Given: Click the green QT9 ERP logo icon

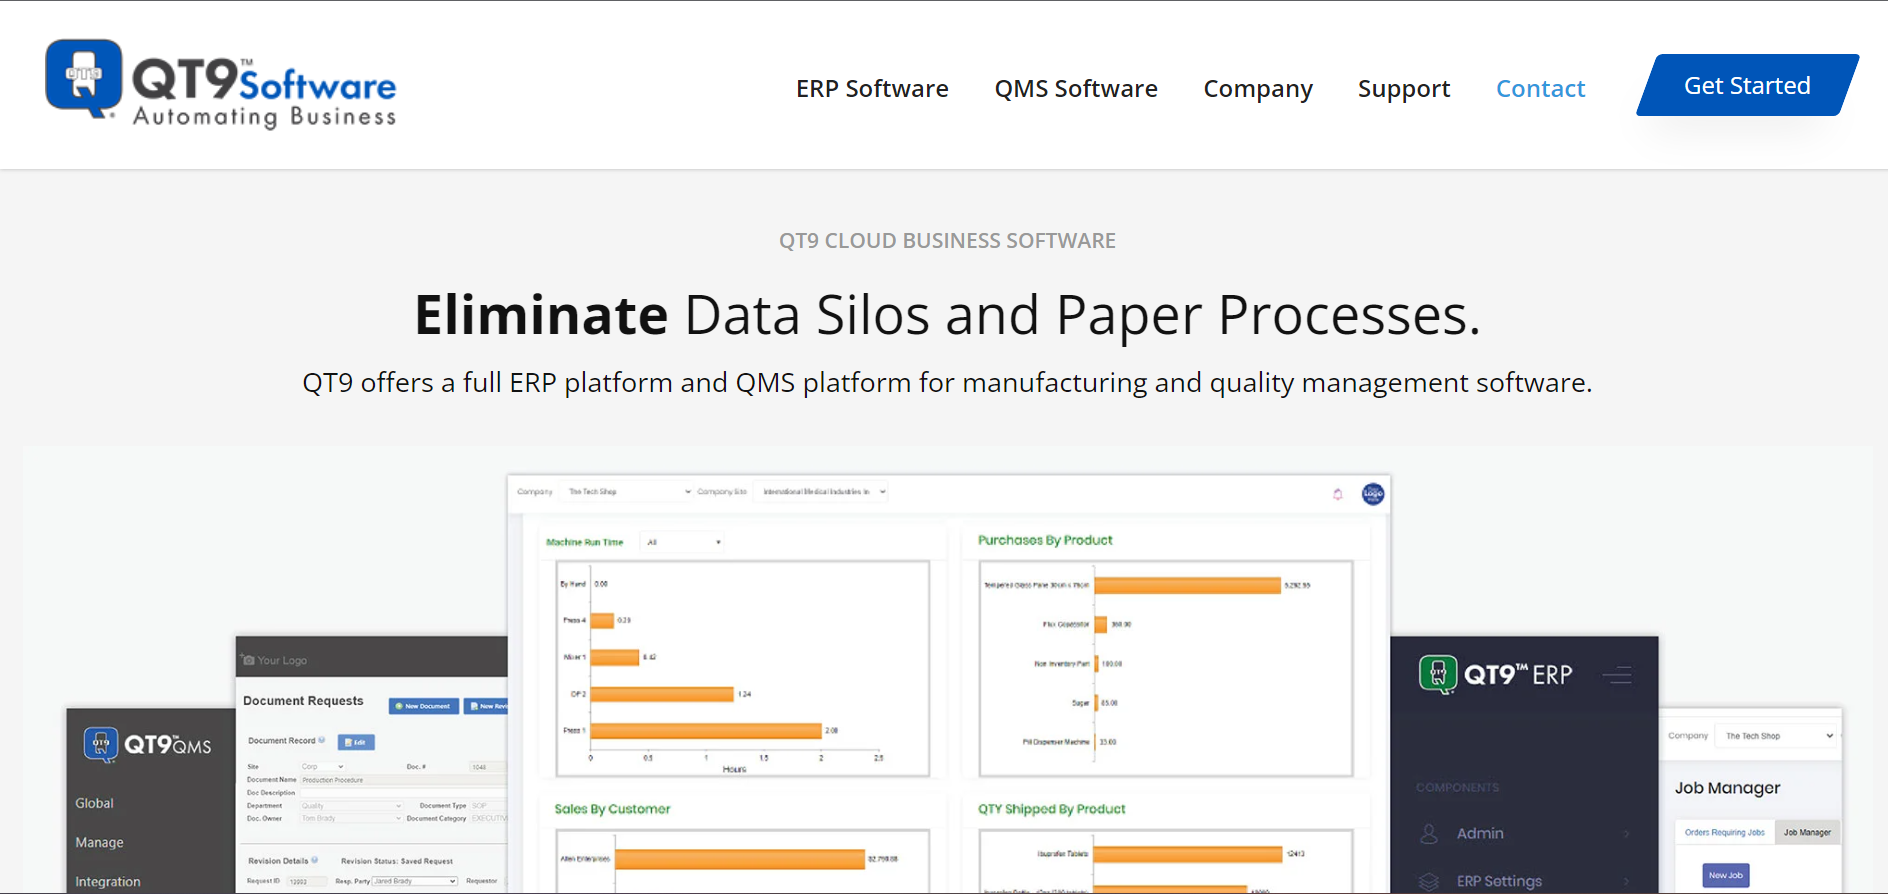Looking at the screenshot, I should [x=1437, y=675].
